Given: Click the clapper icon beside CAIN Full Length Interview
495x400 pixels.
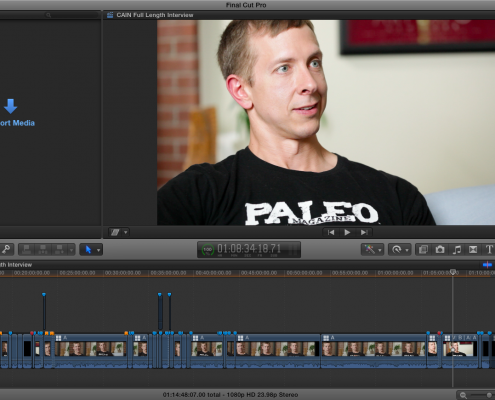Looking at the screenshot, I should (x=110, y=15).
